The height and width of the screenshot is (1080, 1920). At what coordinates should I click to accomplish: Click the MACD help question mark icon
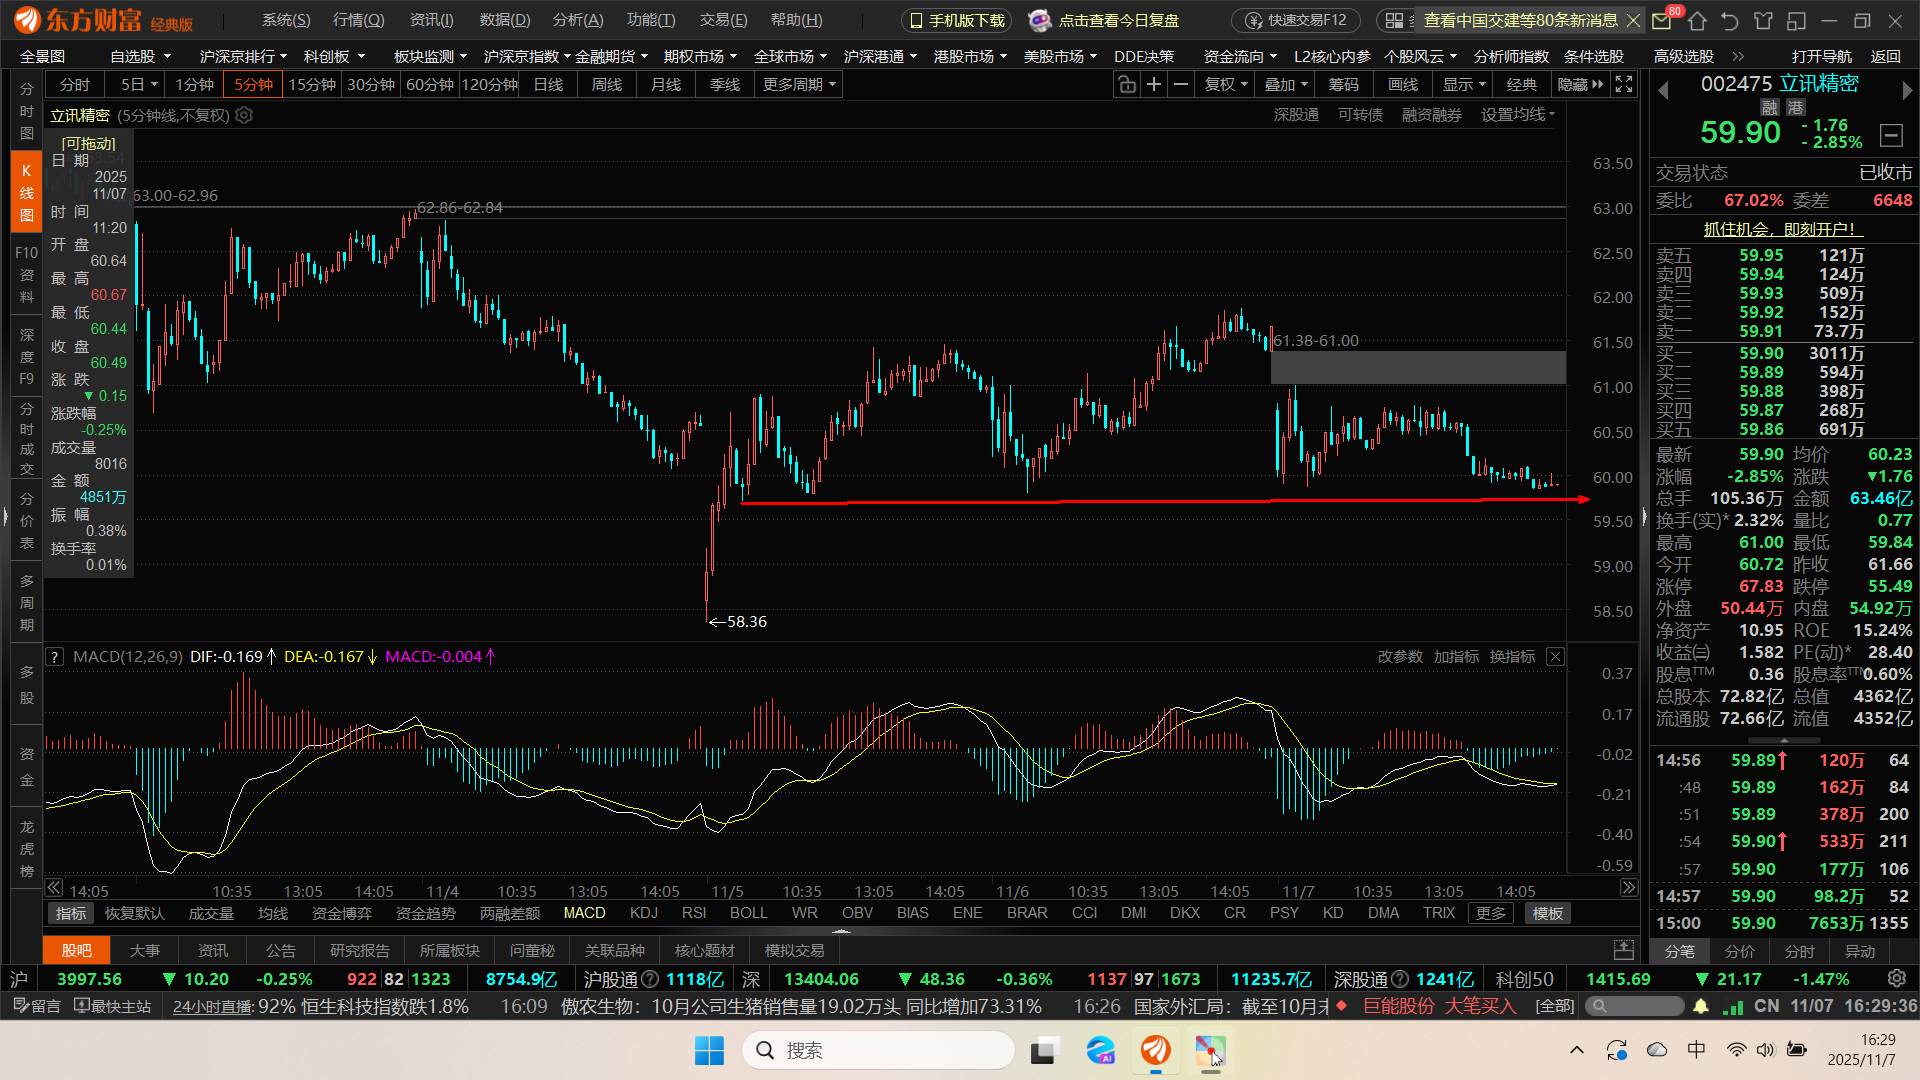(55, 657)
